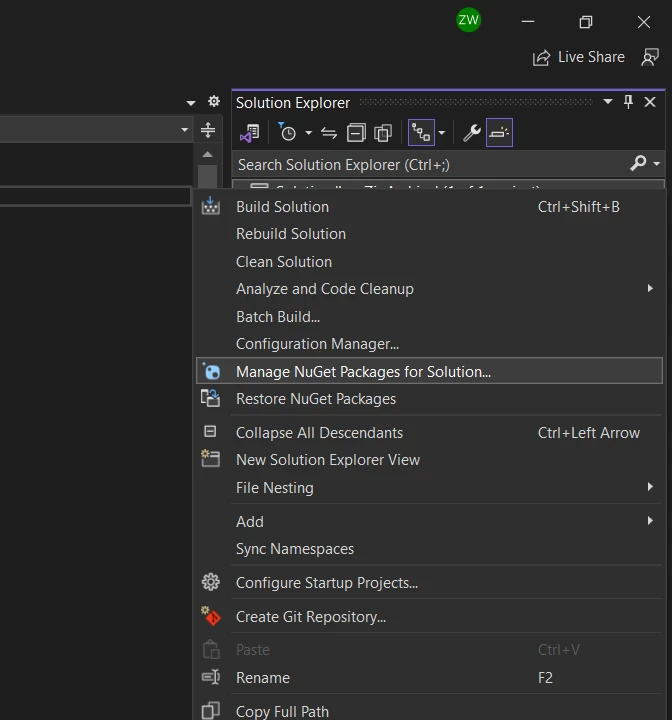Click the ZW account avatar
The width and height of the screenshot is (672, 720).
(468, 20)
